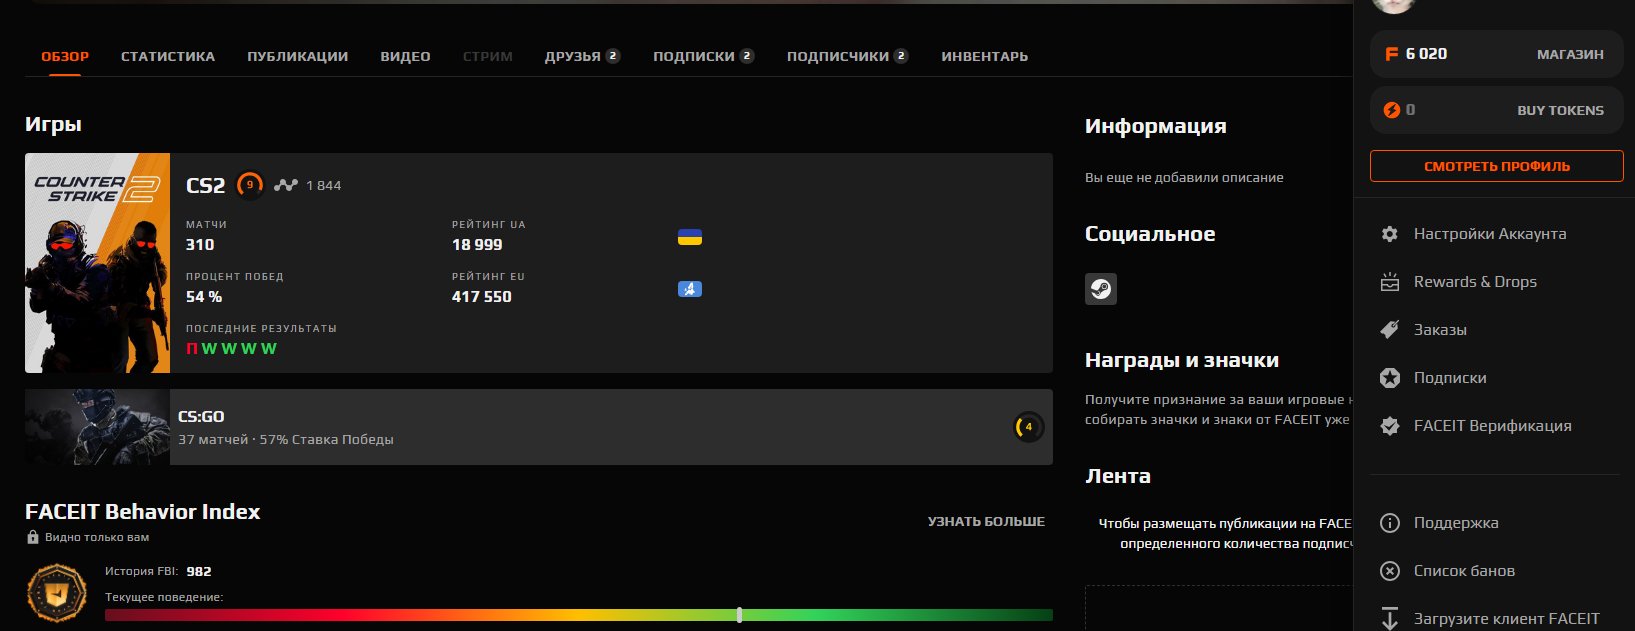Click the FACEIT points coin icon

point(1391,54)
